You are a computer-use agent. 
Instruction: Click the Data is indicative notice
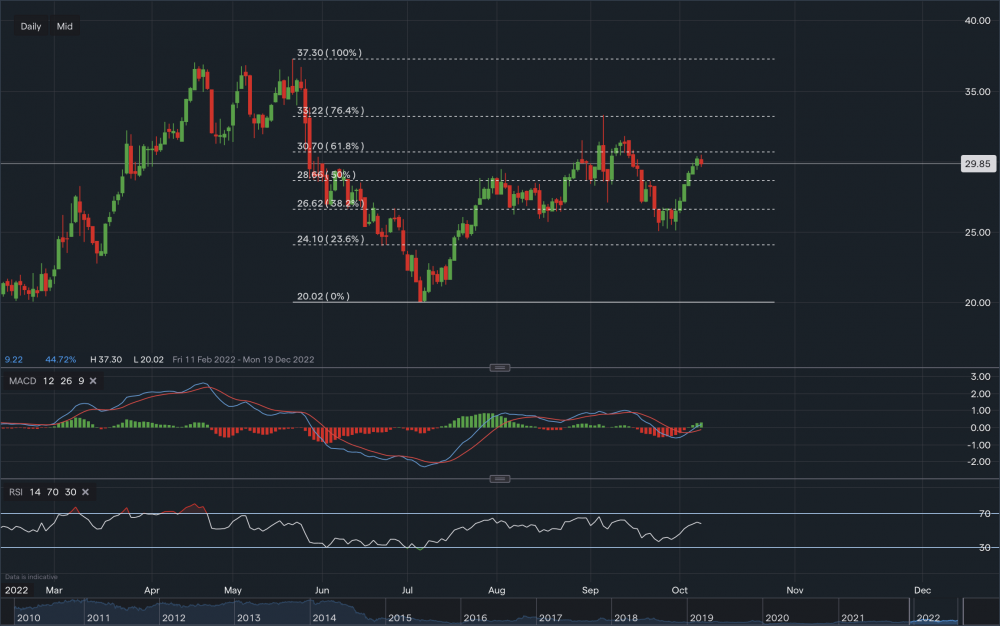pos(34,577)
